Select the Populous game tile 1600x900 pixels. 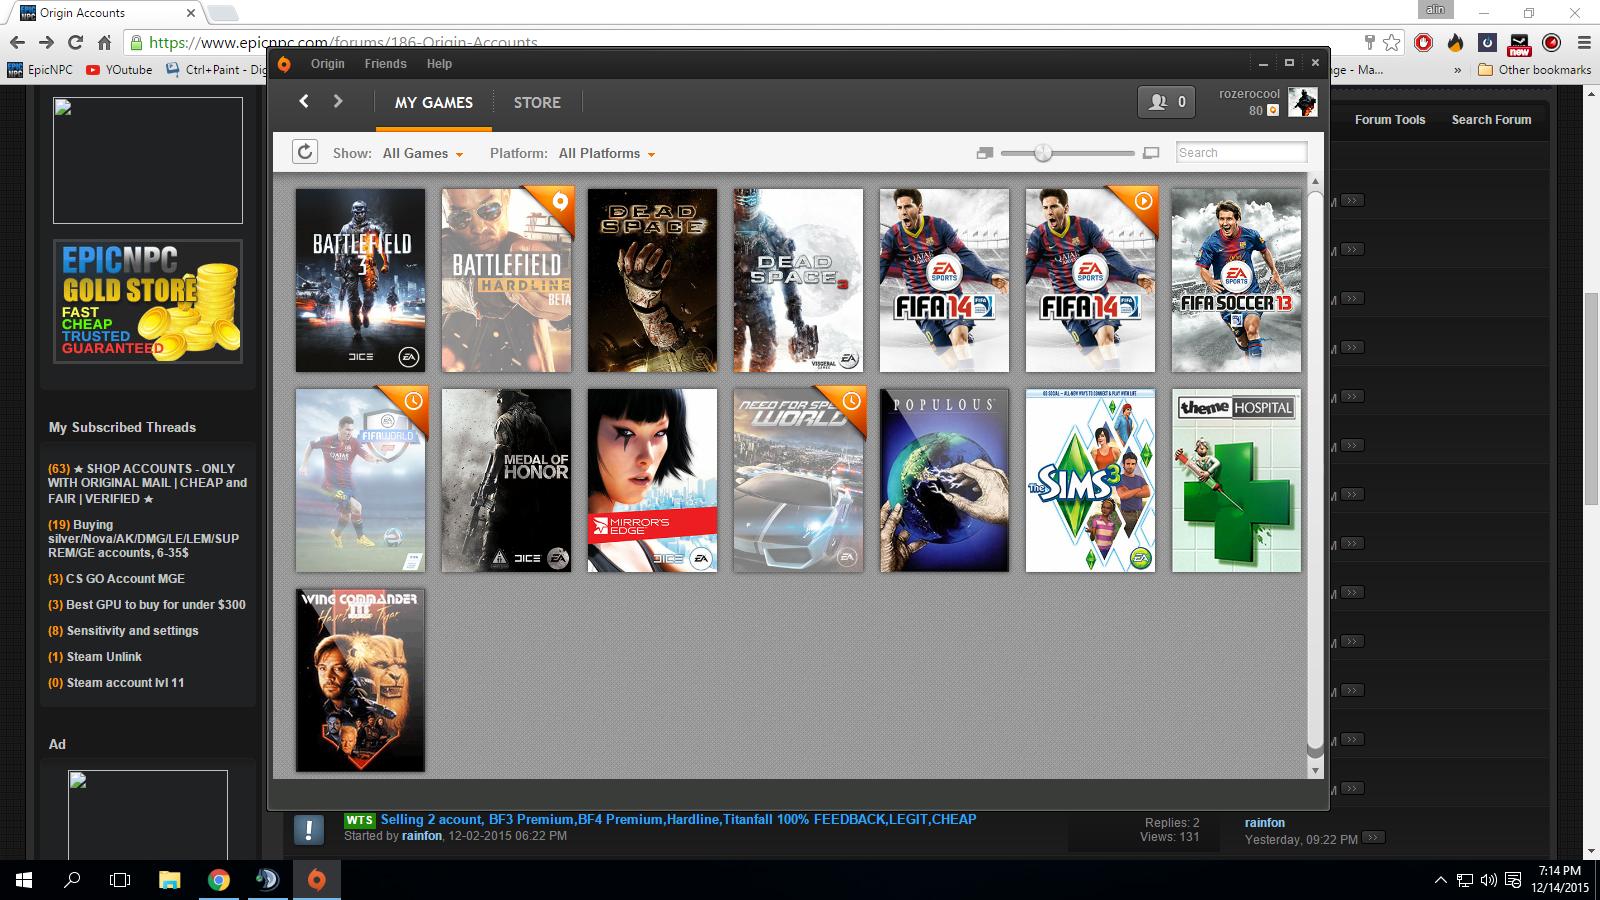click(944, 480)
